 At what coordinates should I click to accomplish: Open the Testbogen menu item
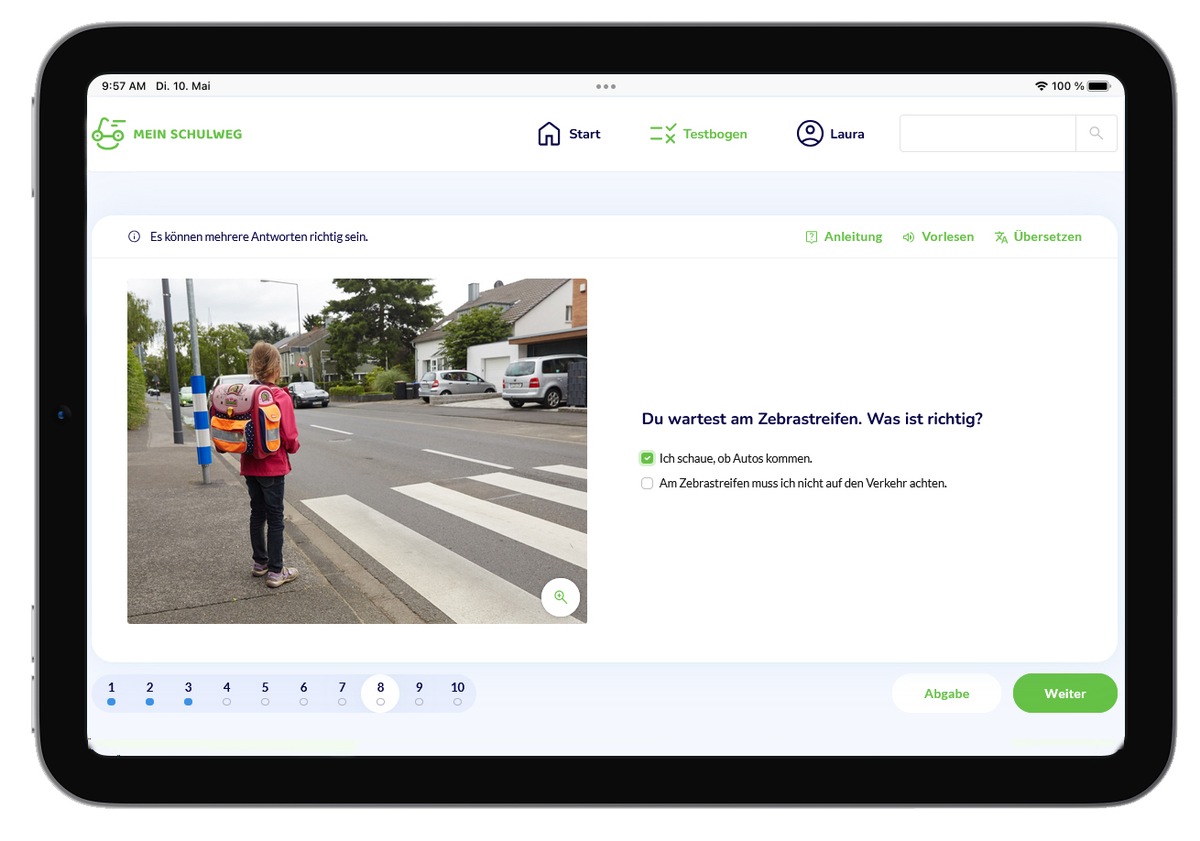pyautogui.click(x=698, y=134)
